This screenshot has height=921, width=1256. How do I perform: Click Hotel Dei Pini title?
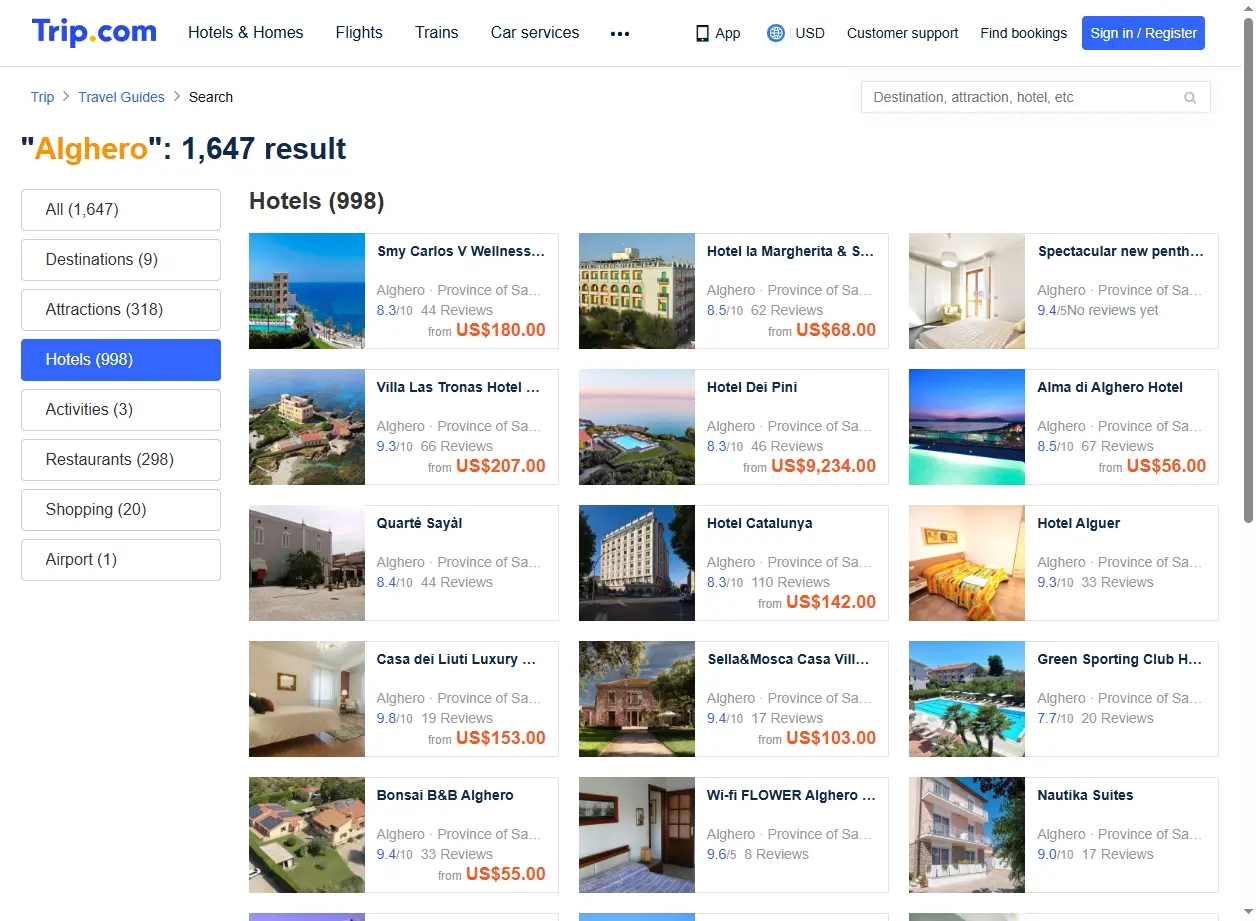(x=752, y=388)
